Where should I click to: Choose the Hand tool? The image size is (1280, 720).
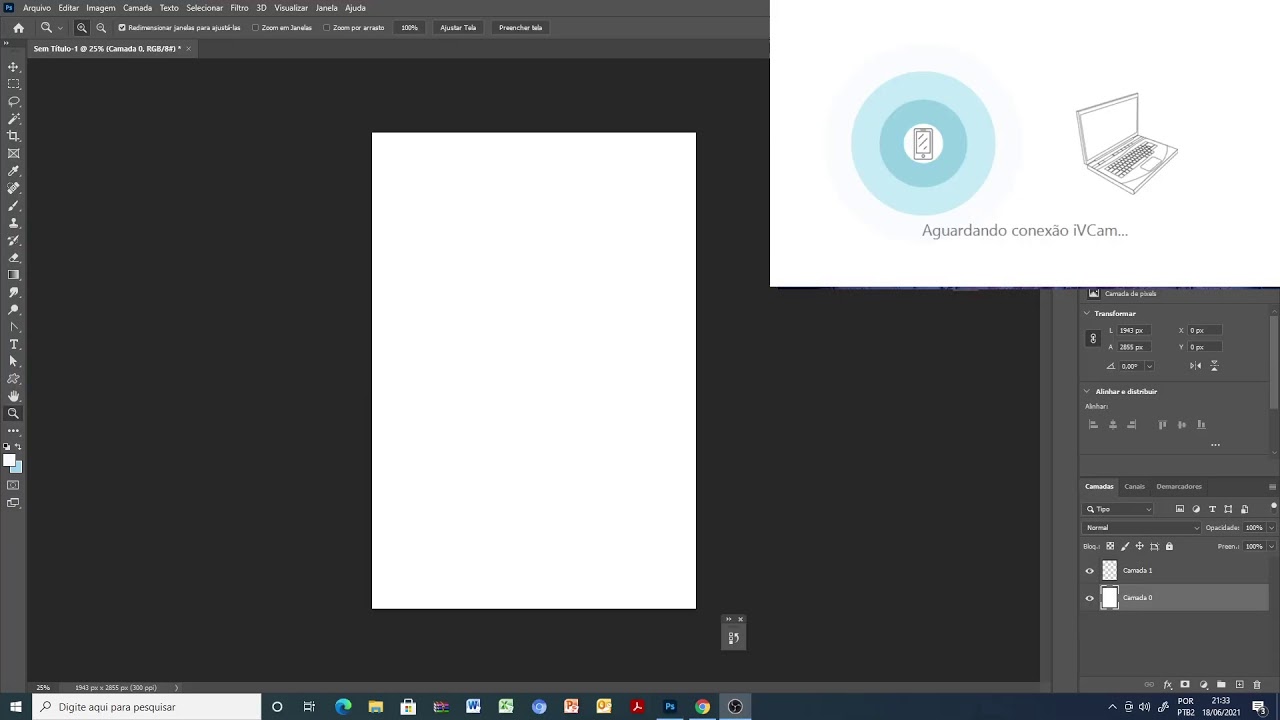pos(13,396)
